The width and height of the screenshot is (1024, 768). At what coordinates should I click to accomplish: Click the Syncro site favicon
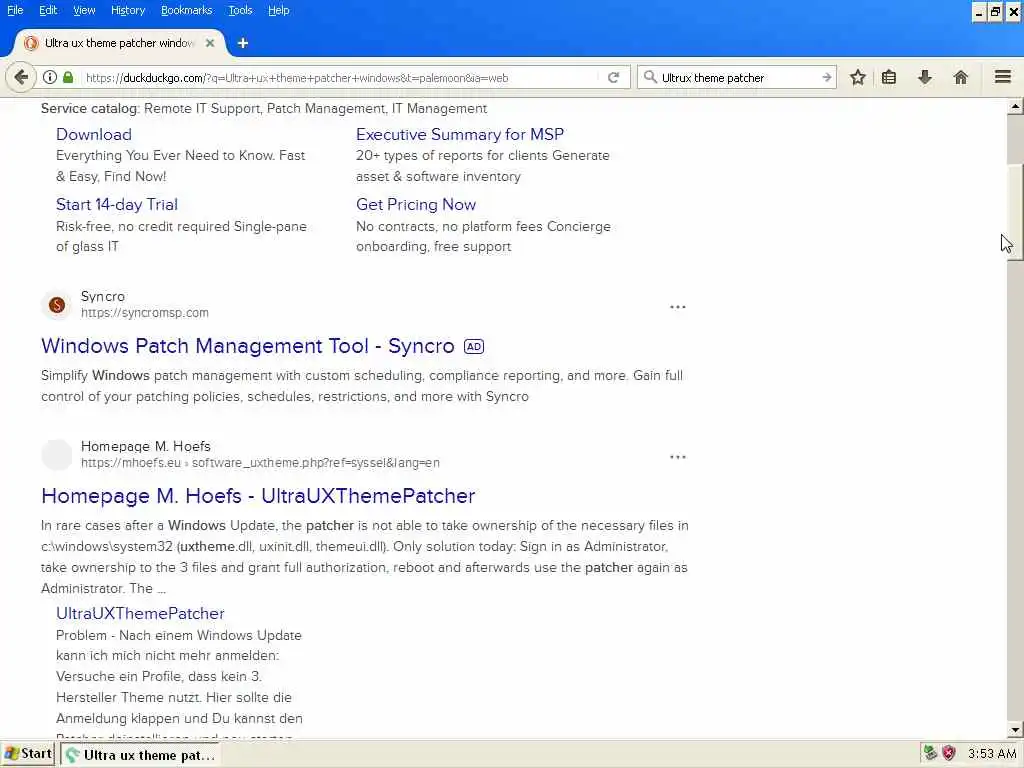57,305
